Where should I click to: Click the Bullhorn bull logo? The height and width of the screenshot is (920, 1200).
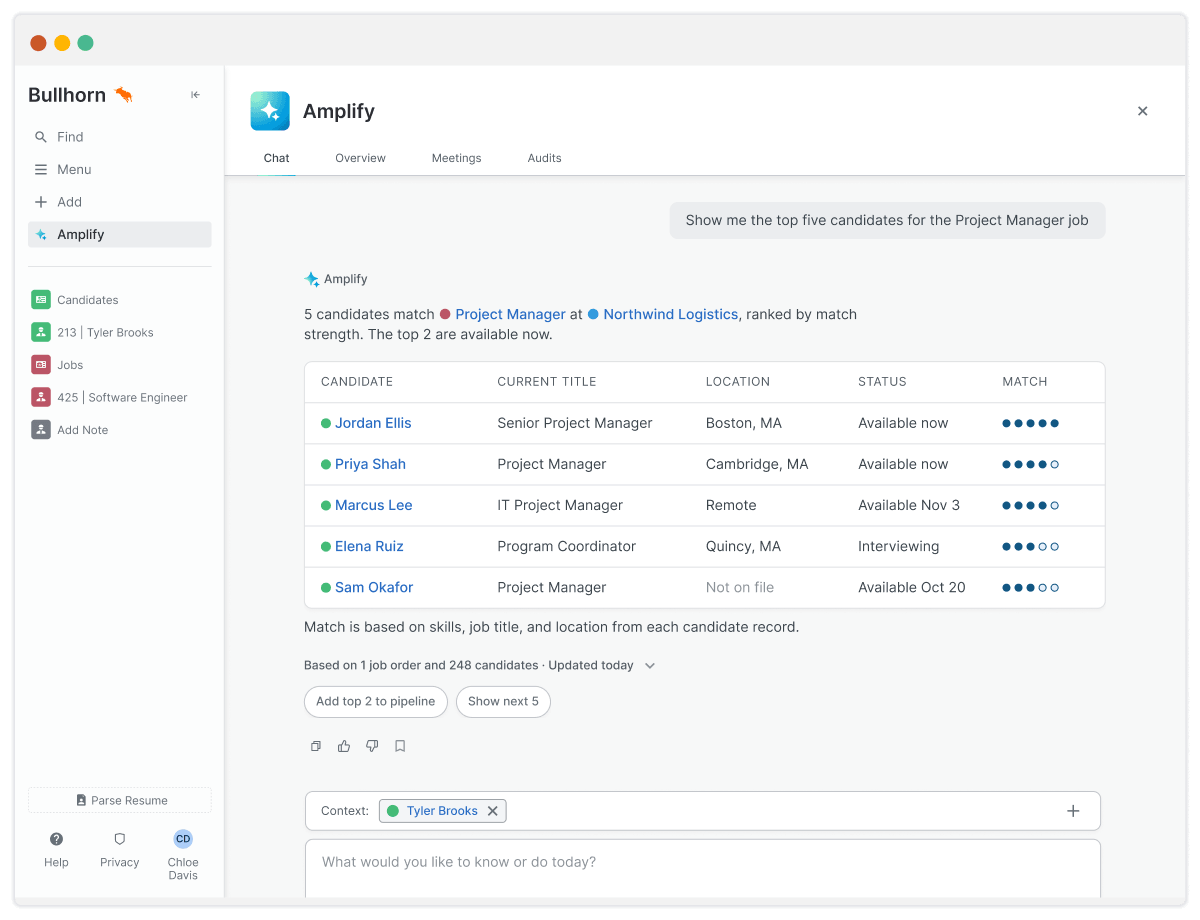(124, 95)
